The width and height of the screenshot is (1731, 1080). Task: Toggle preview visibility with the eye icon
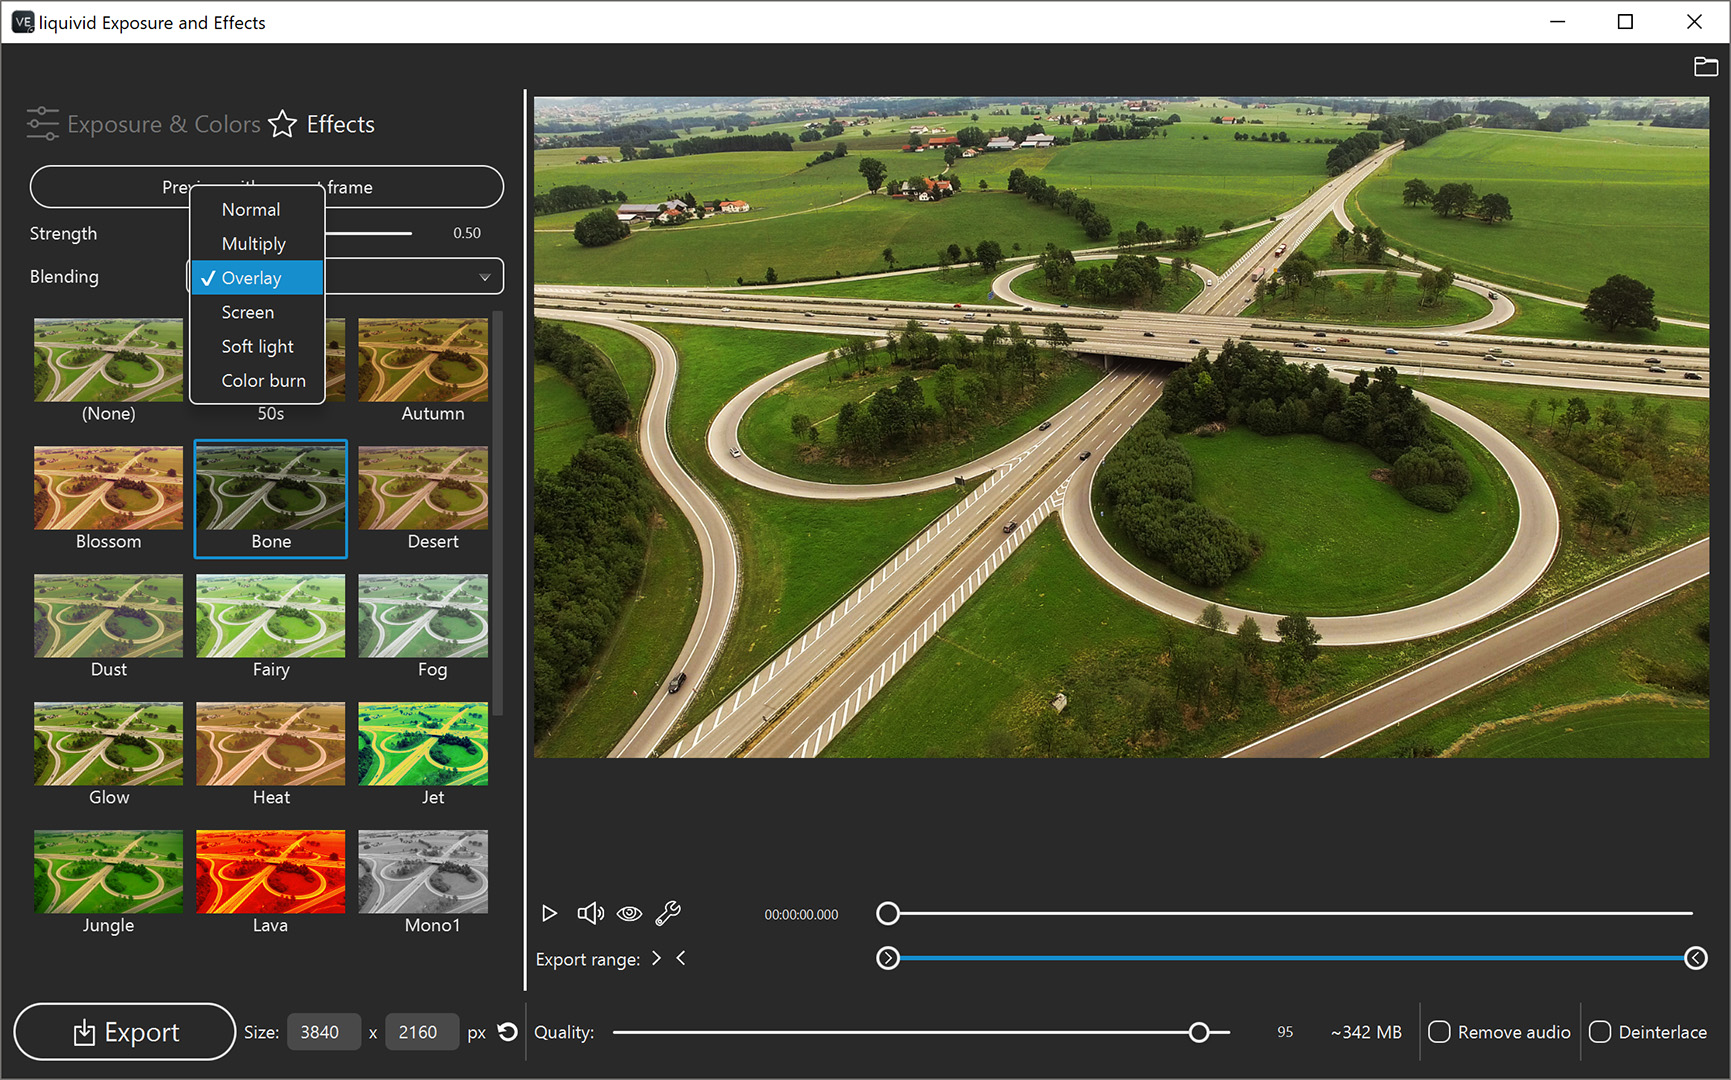[x=629, y=913]
